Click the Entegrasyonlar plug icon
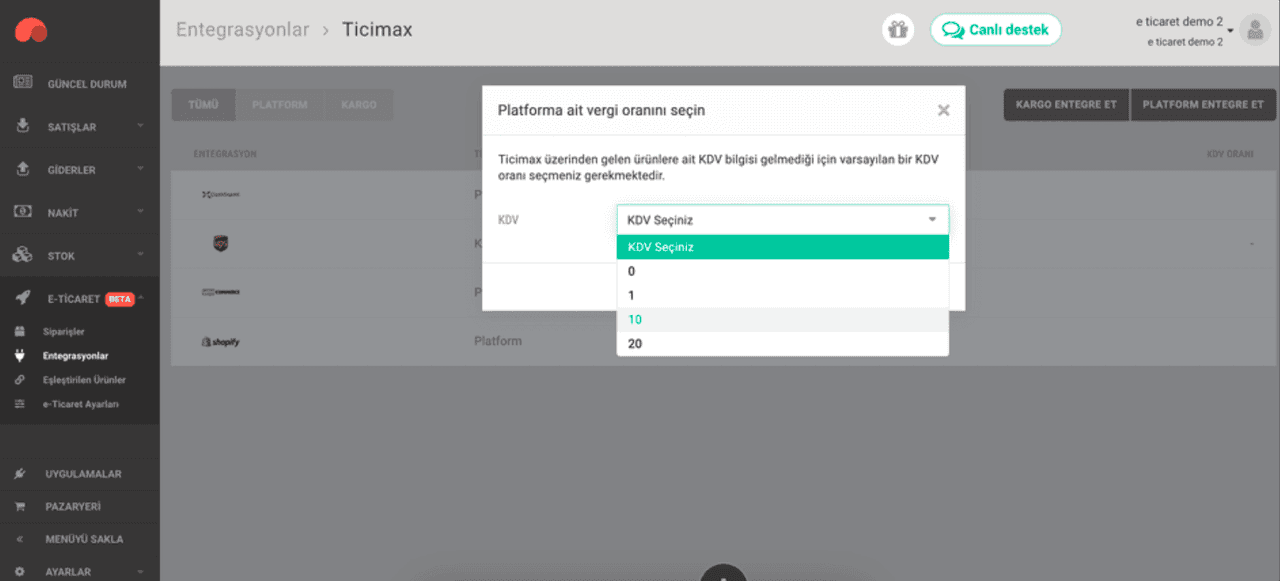Screen dimensions: 1280x581 tap(19, 355)
